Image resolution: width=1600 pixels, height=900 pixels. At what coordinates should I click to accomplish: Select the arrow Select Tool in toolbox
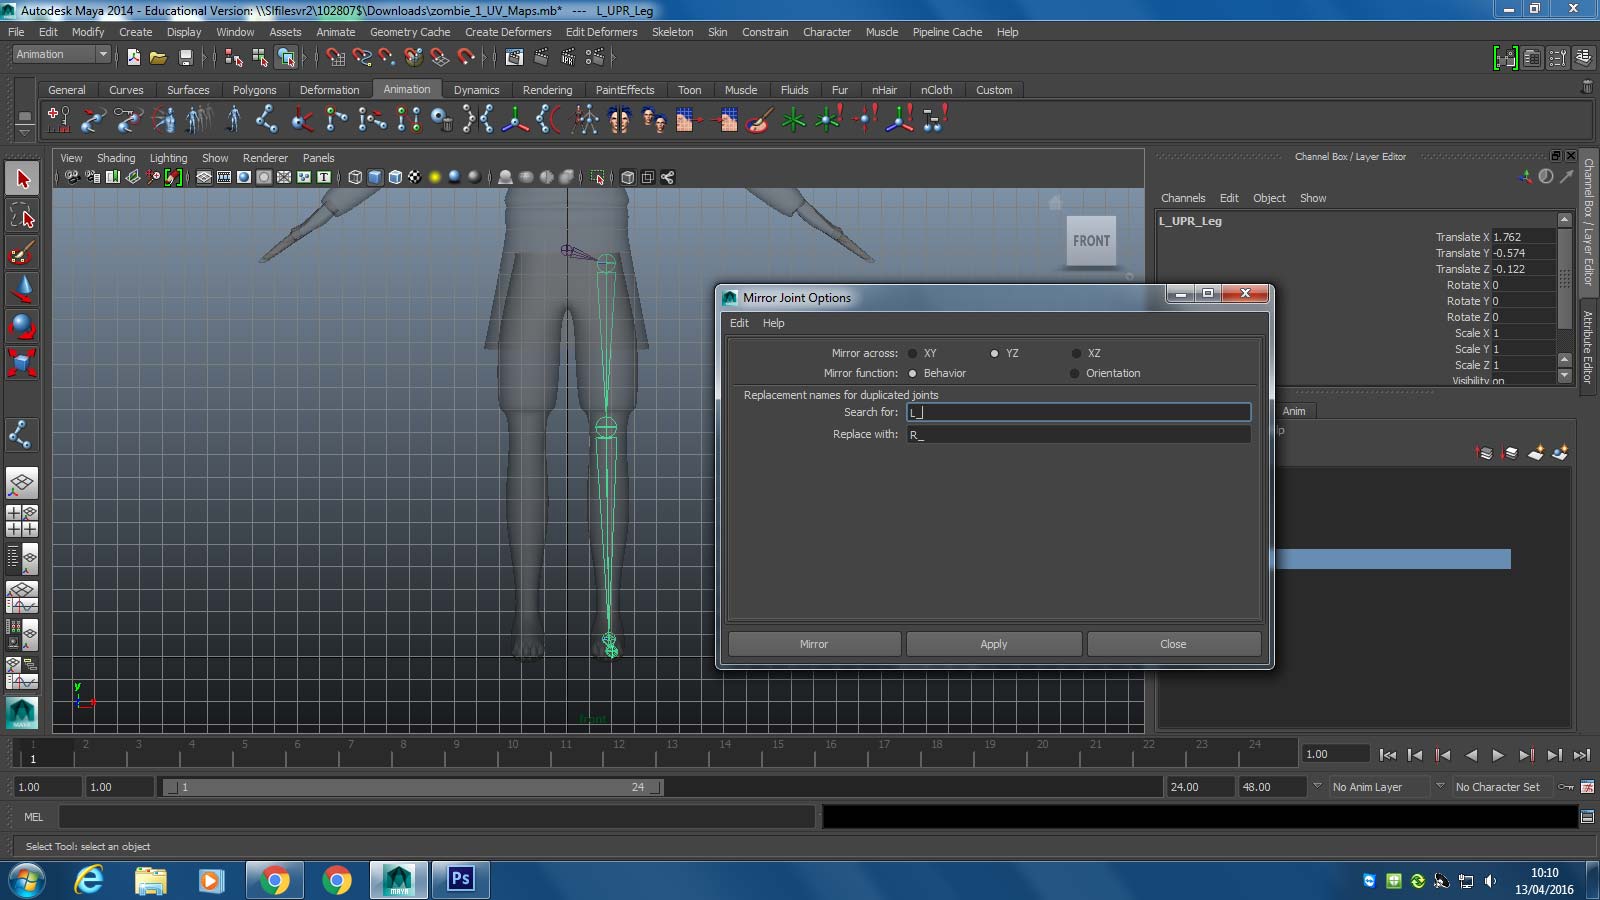(22, 179)
